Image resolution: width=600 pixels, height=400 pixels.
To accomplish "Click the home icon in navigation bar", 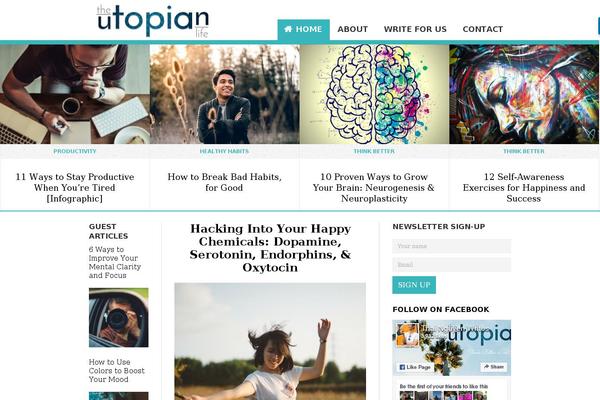I will [x=288, y=29].
